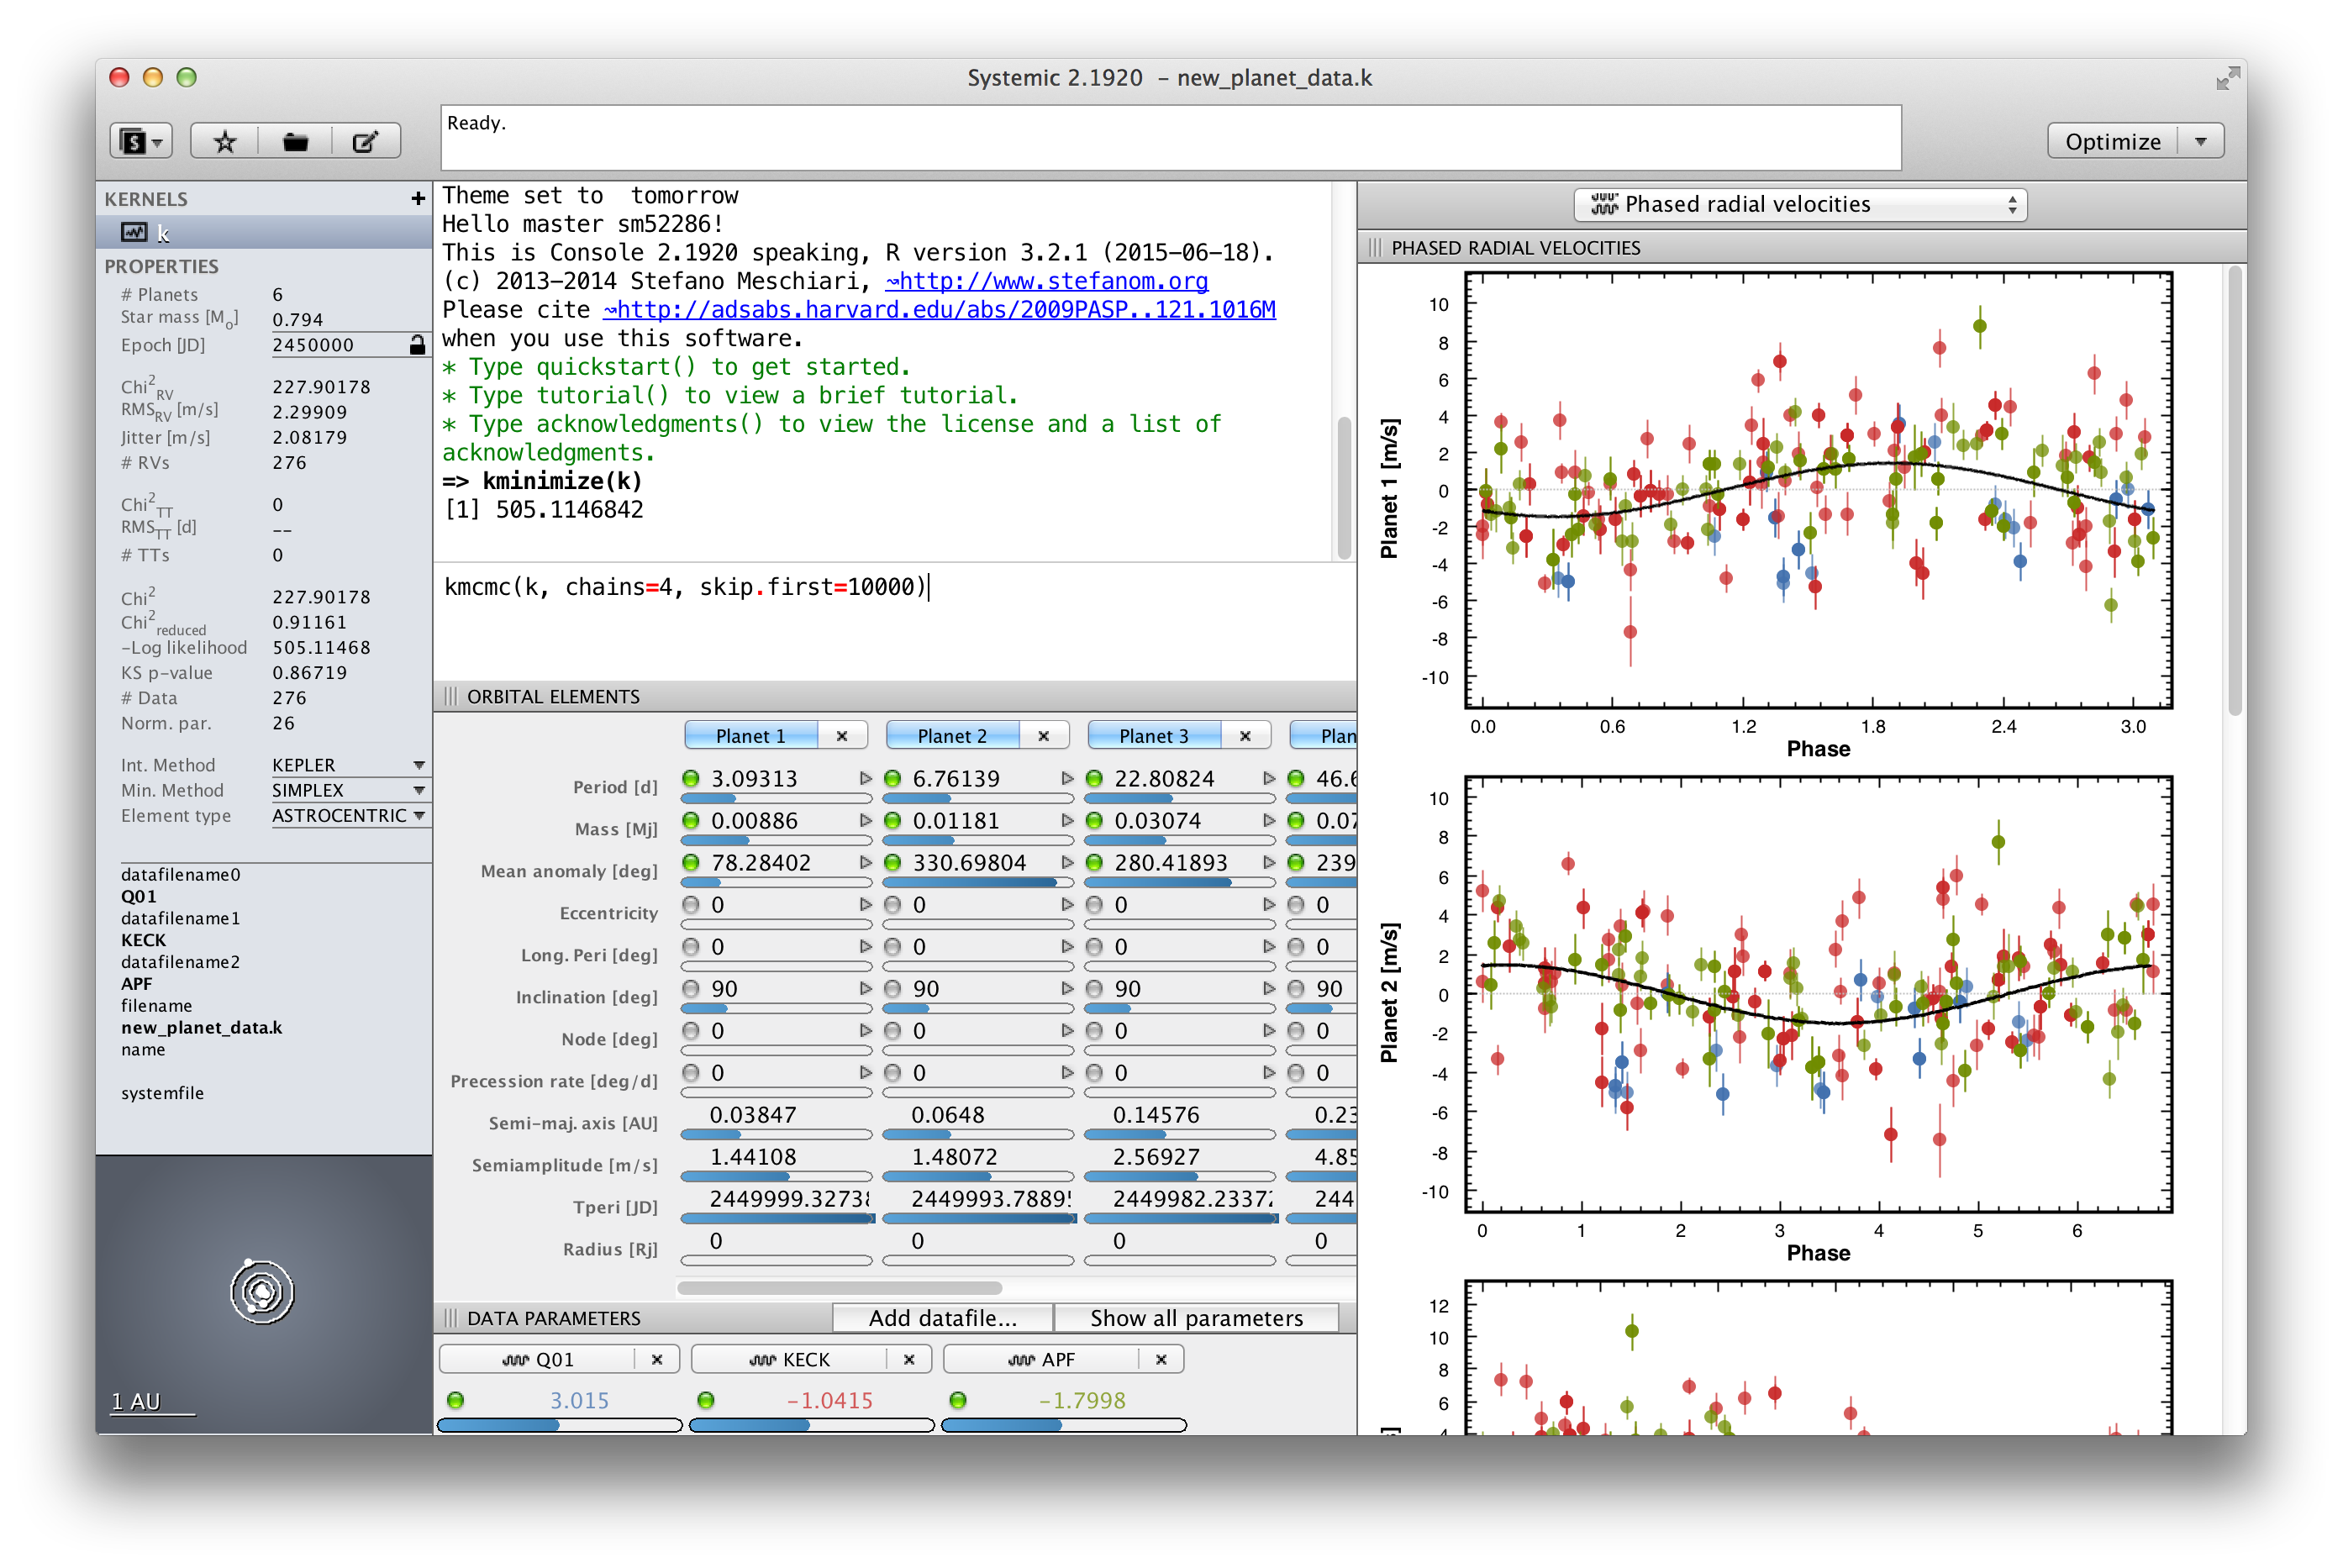The image size is (2343, 1568).
Task: Click the edit pencil toolbar icon
Action: pyautogui.click(x=365, y=141)
